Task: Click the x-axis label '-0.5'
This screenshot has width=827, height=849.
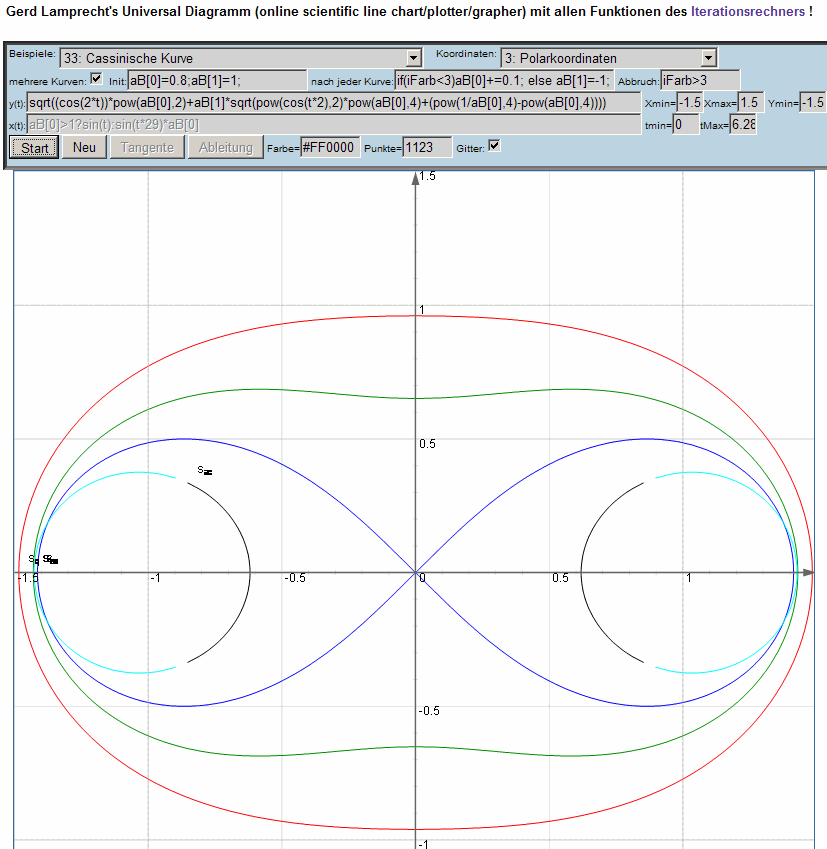Action: coord(295,578)
